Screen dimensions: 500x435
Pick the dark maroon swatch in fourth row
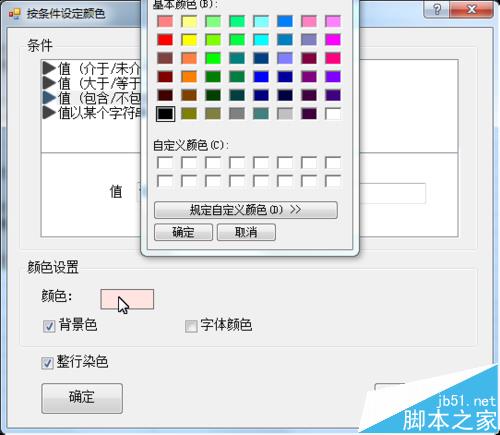165,77
